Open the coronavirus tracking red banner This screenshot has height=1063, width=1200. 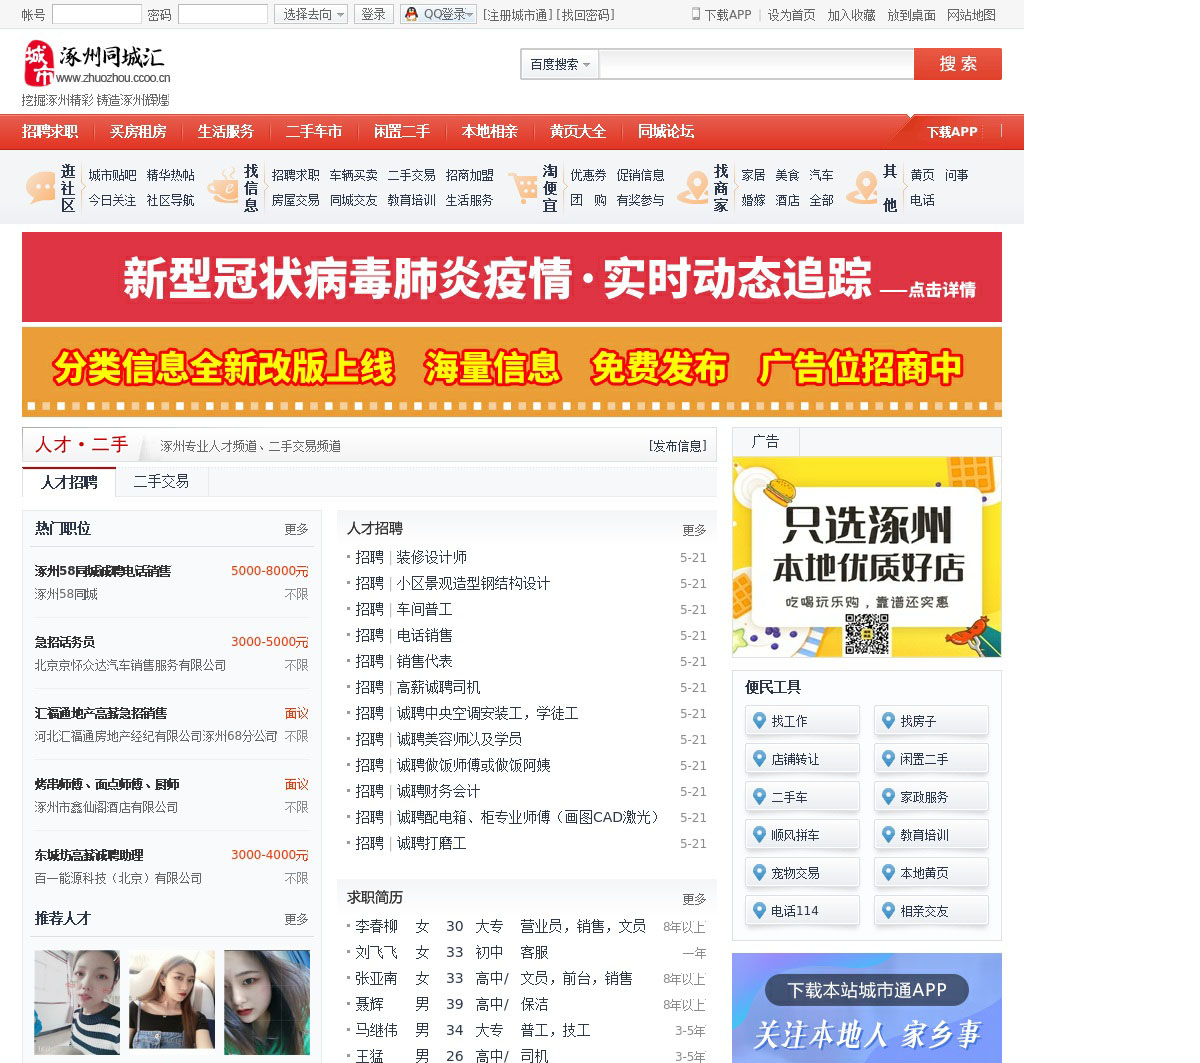coord(511,277)
